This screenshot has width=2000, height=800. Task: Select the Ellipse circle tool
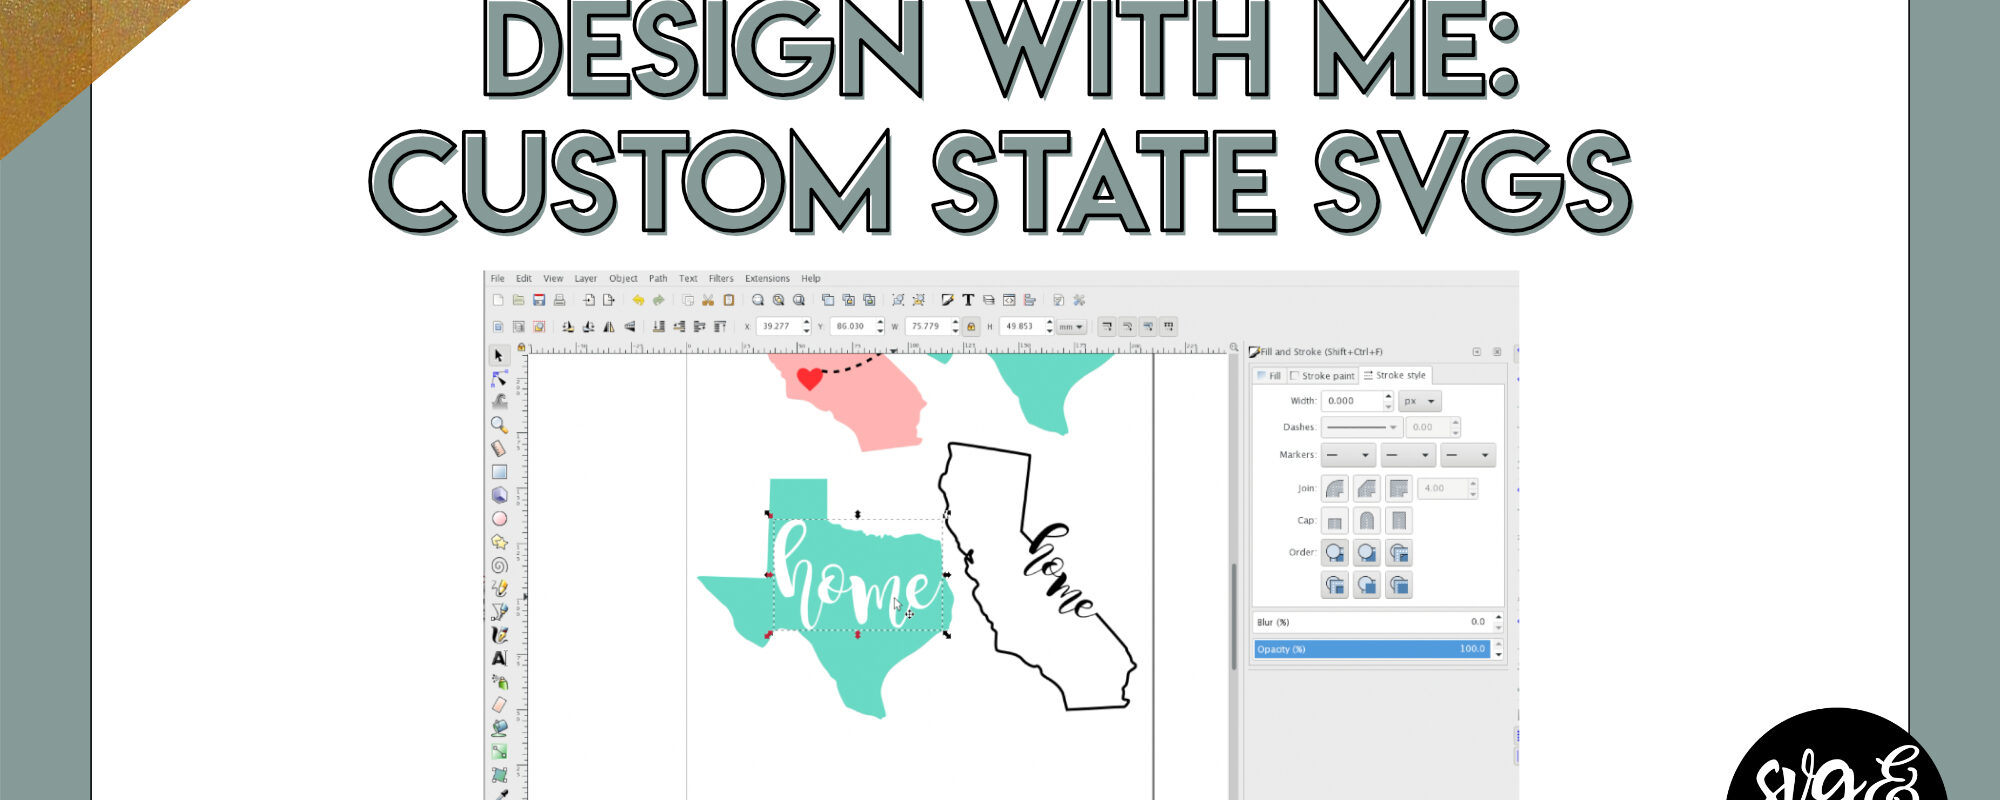[499, 519]
